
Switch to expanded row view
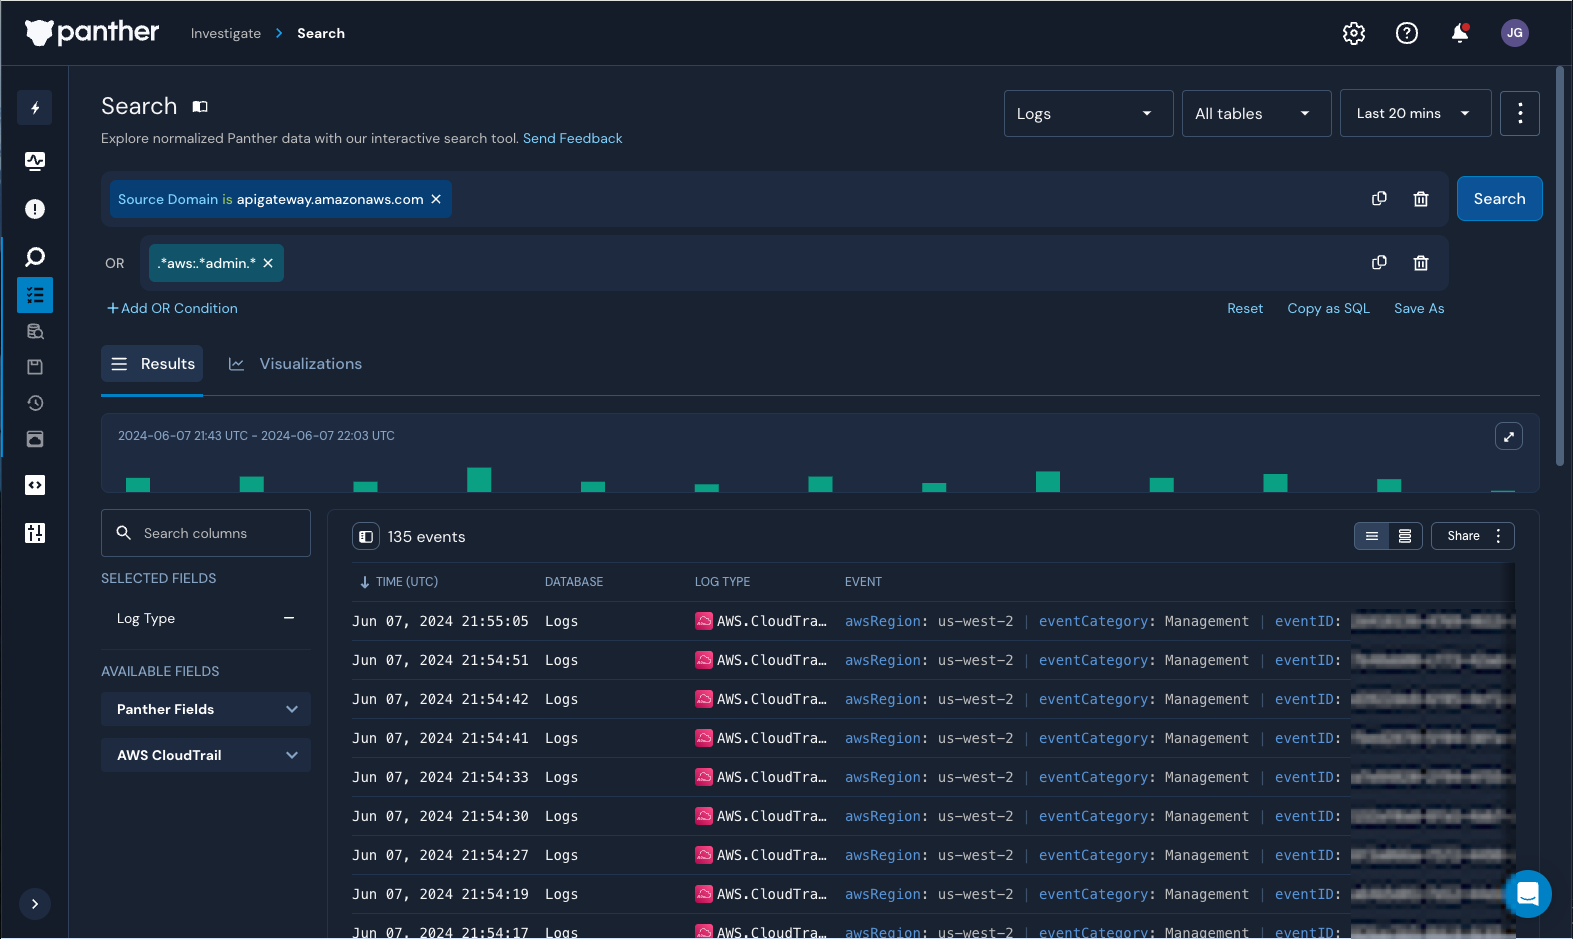[1405, 536]
